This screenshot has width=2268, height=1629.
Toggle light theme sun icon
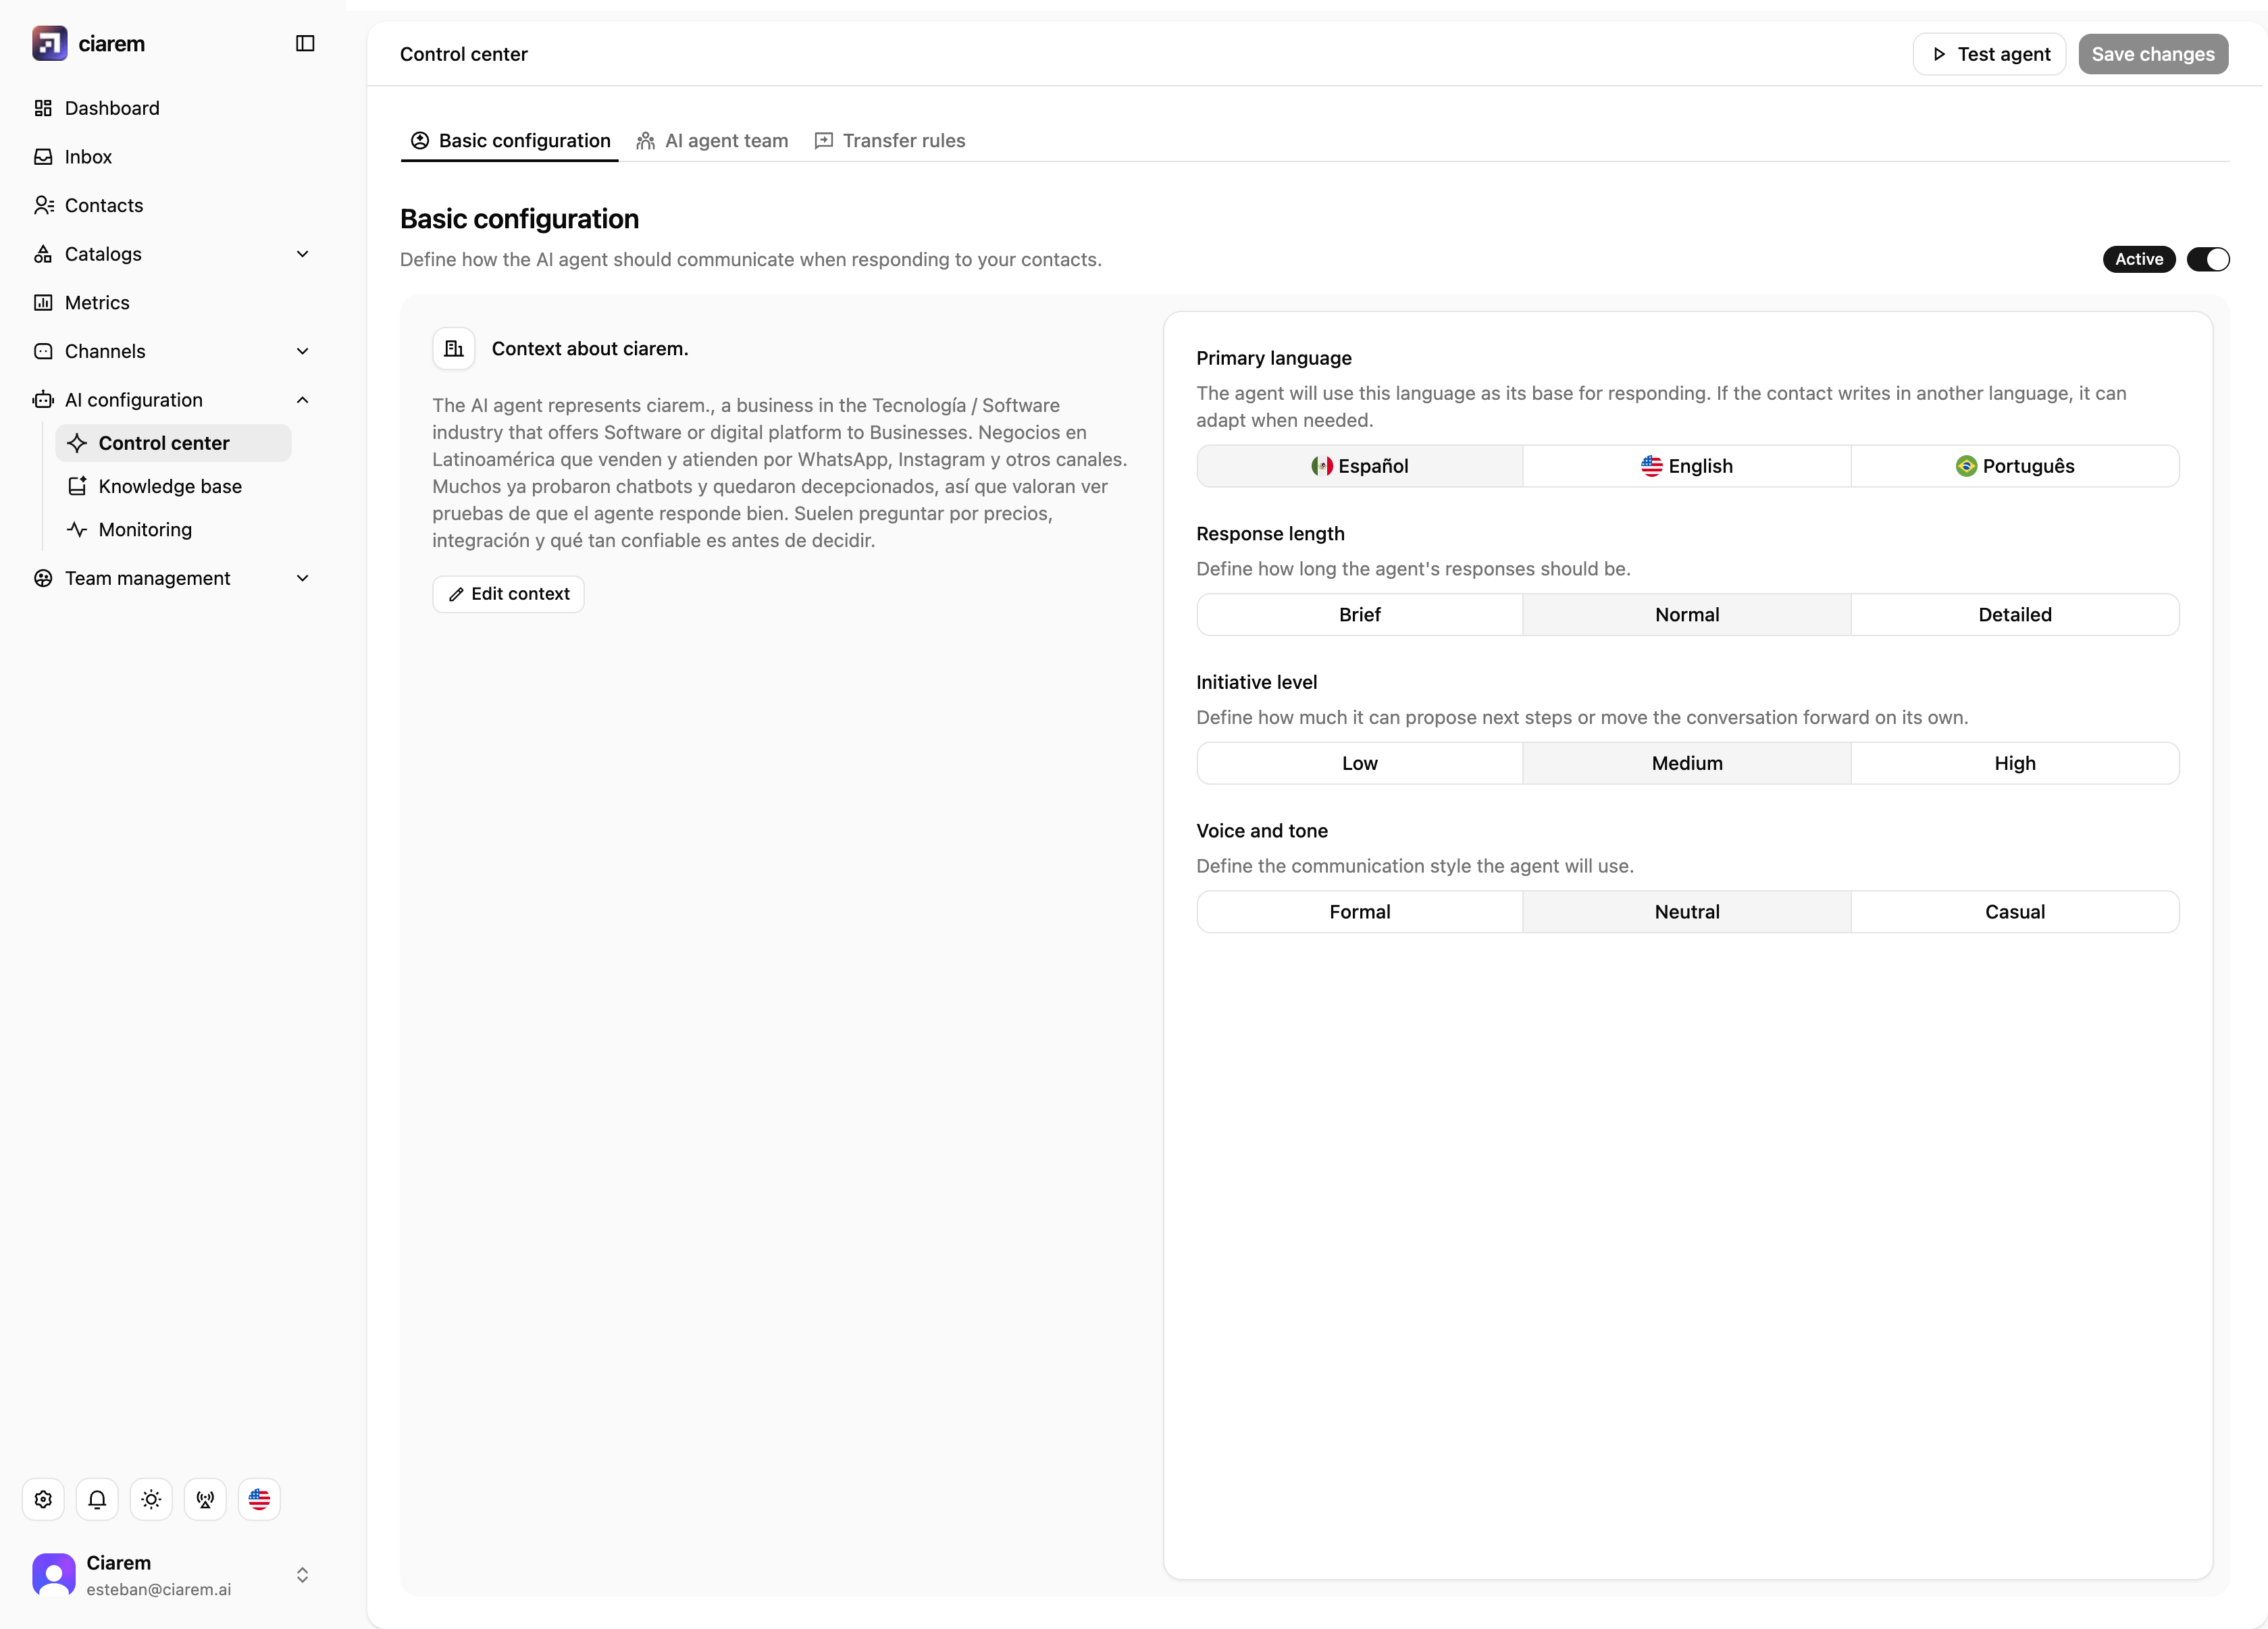point(151,1499)
